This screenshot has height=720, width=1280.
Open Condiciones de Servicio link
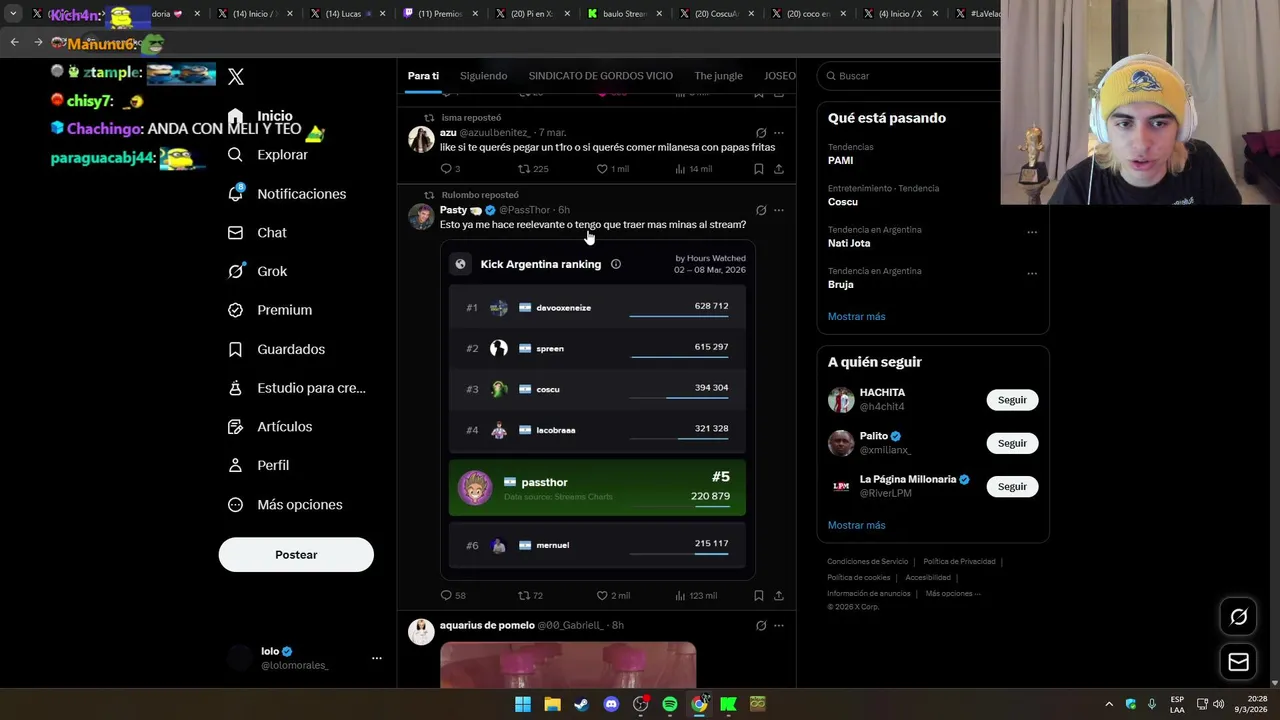pyautogui.click(x=867, y=562)
